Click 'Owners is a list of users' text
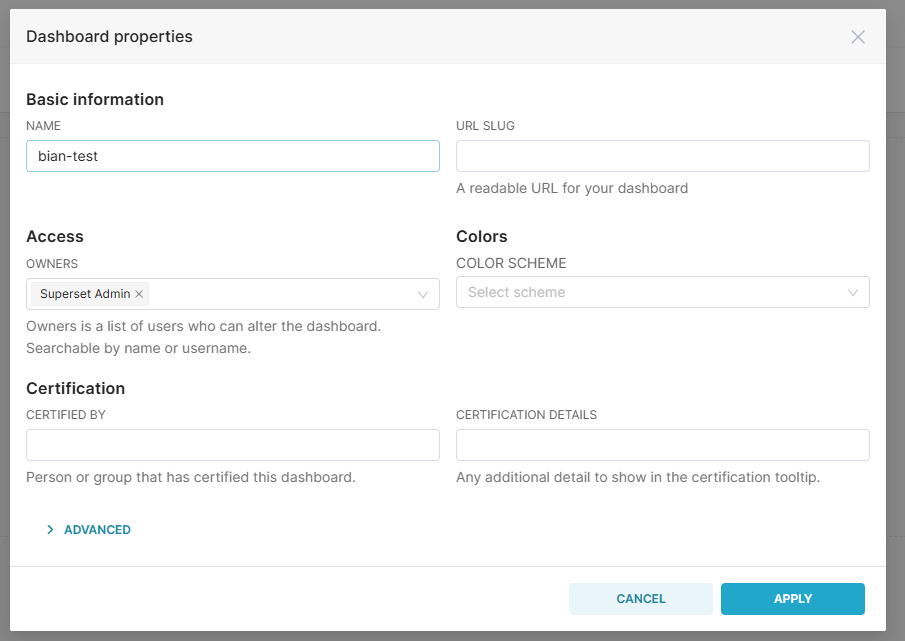The height and width of the screenshot is (641, 905). click(204, 327)
